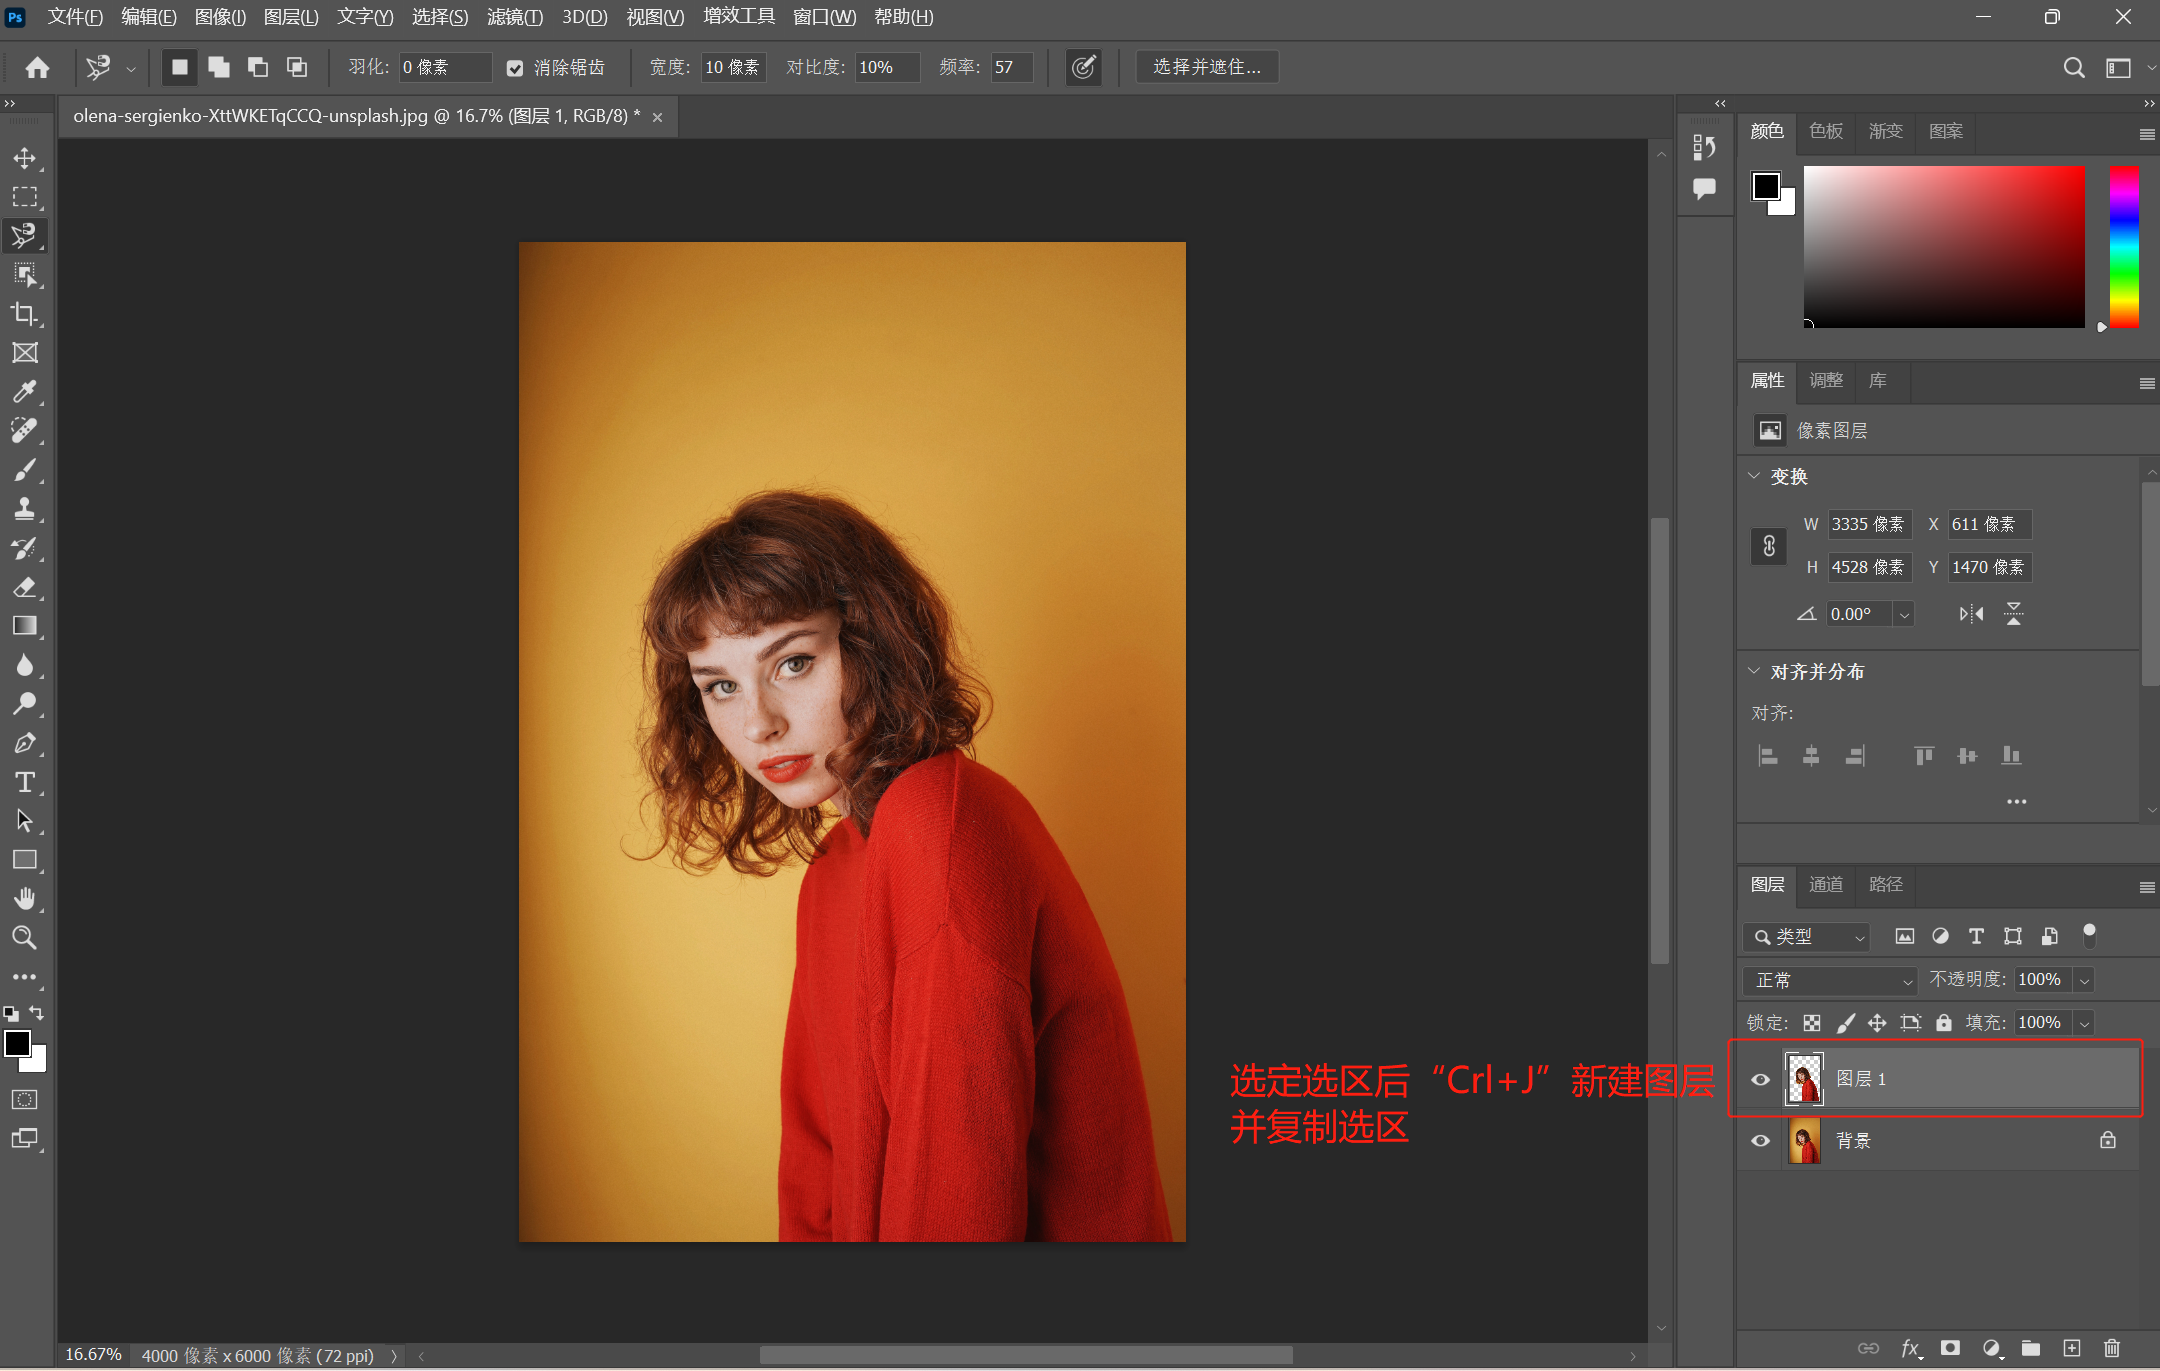Viewport: 2160px width, 1371px height.
Task: Hide 图层 1 using its eye icon
Action: pyautogui.click(x=1761, y=1079)
